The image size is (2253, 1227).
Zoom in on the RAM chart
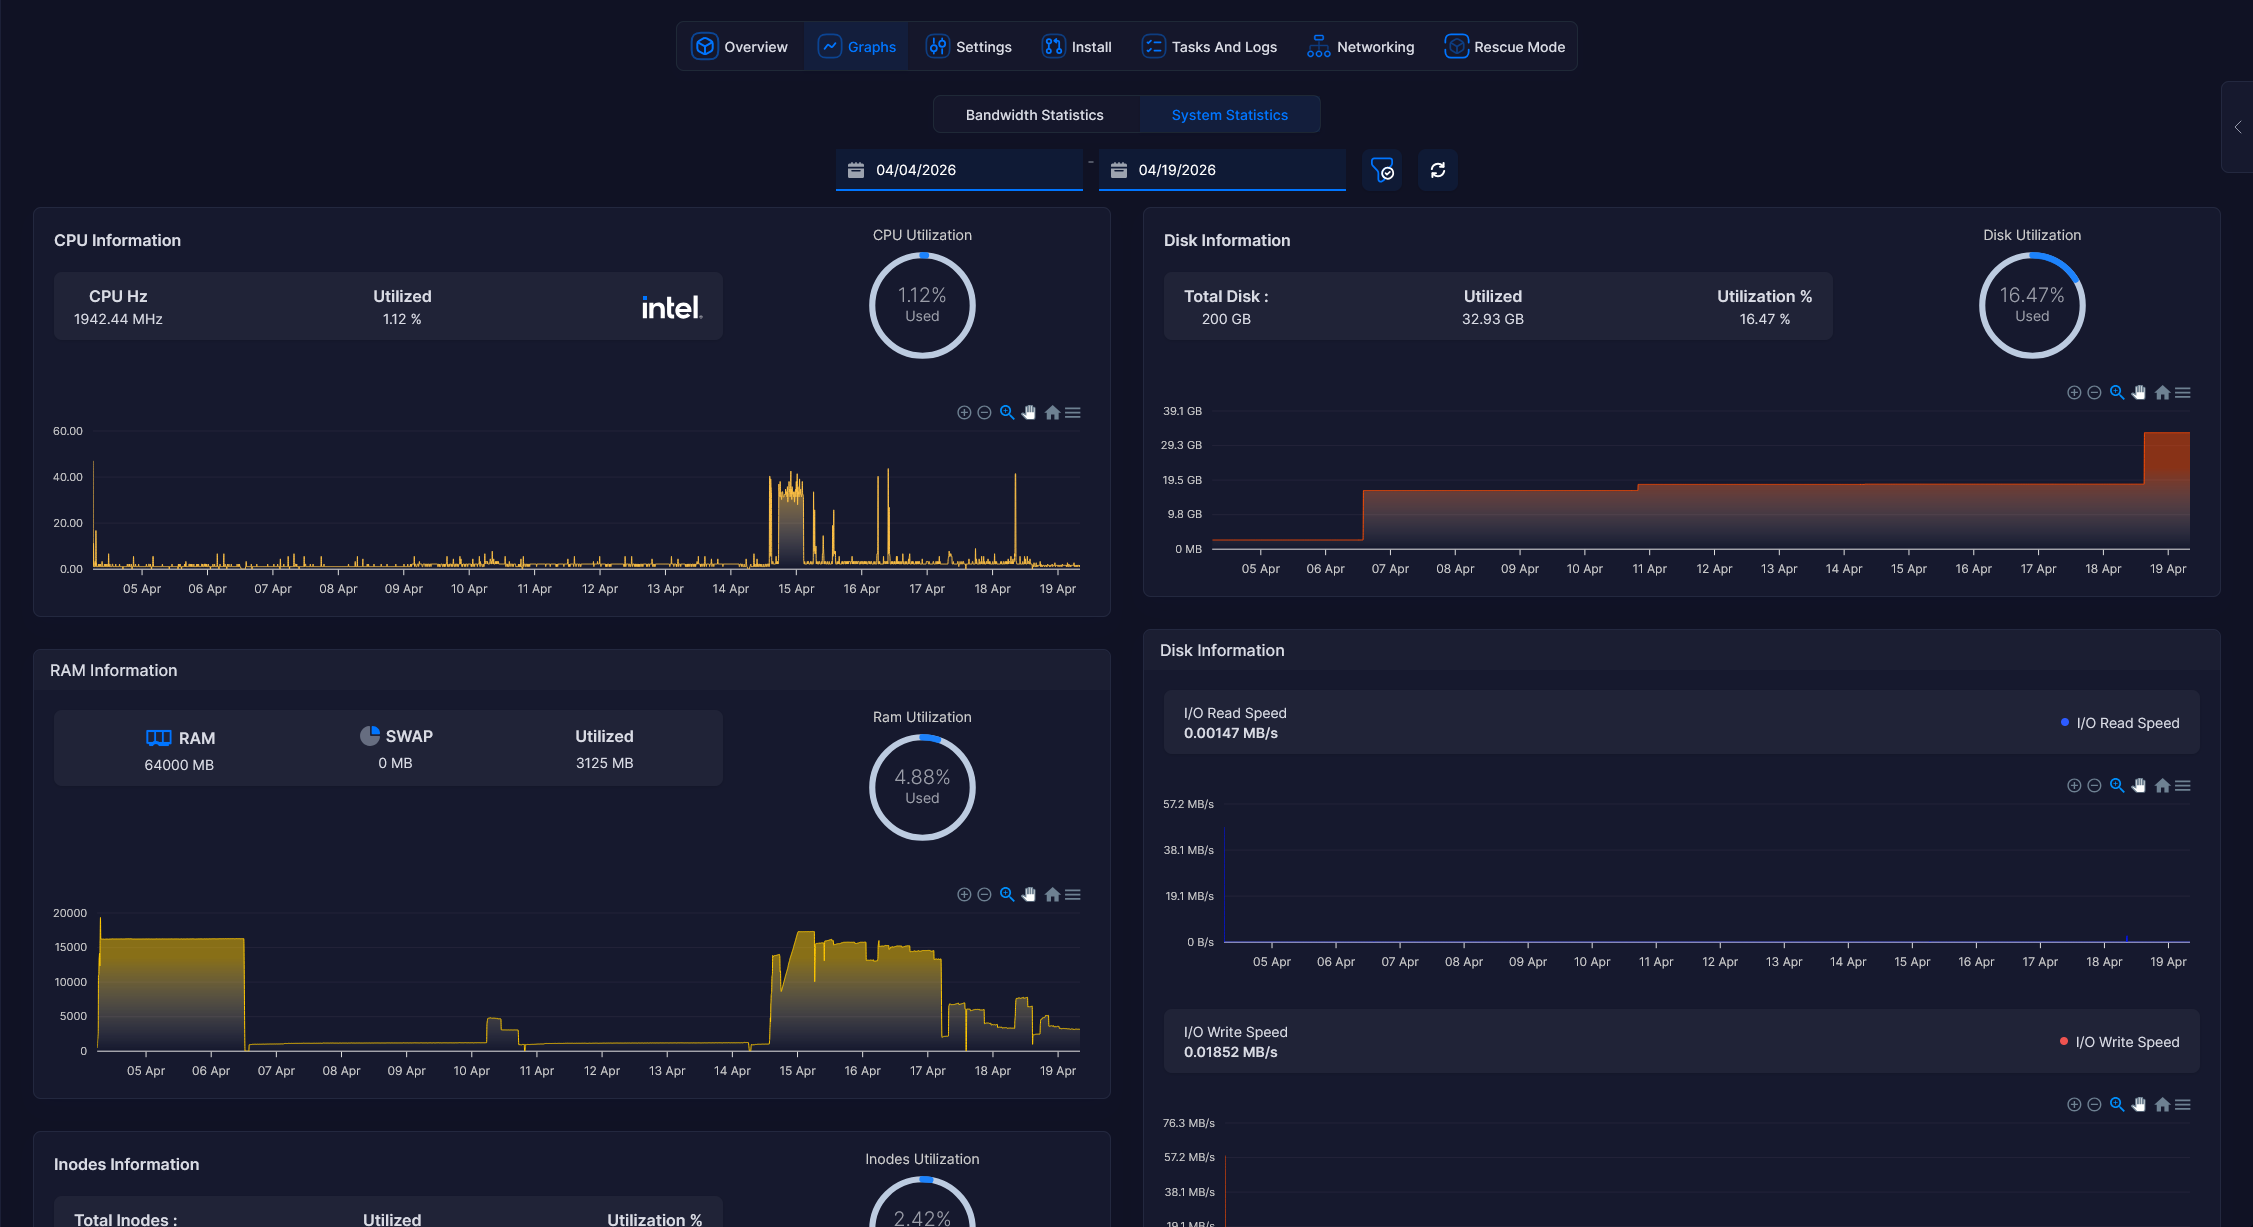coord(964,895)
